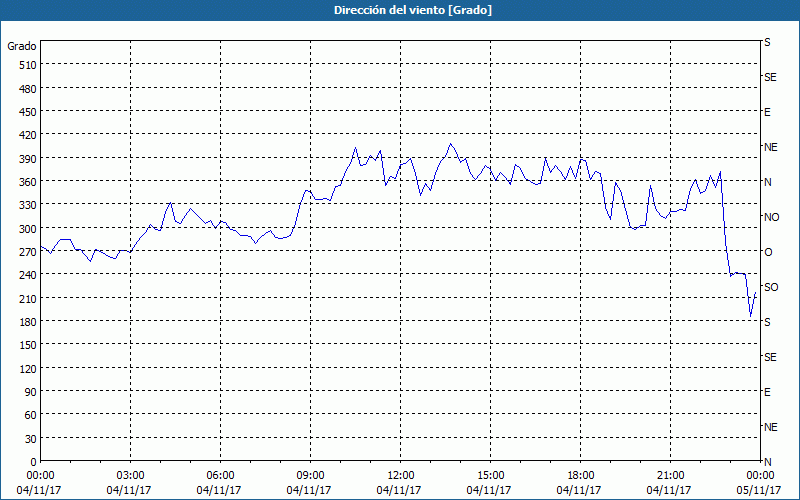Click the 'SE' compass label near 120 level
Viewport: 800px width, 500px height.
[x=770, y=357]
